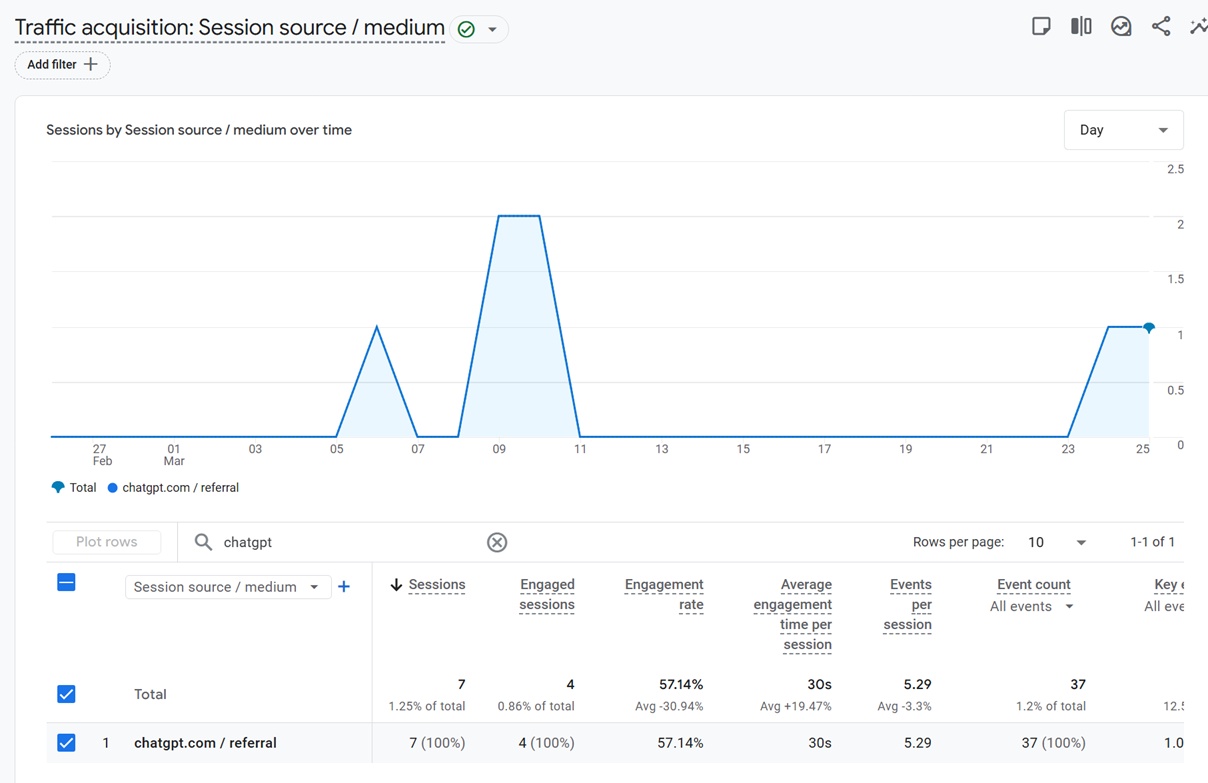Viewport: 1208px width, 783px height.
Task: Click the data point marker on day 25
Action: [1149, 328]
